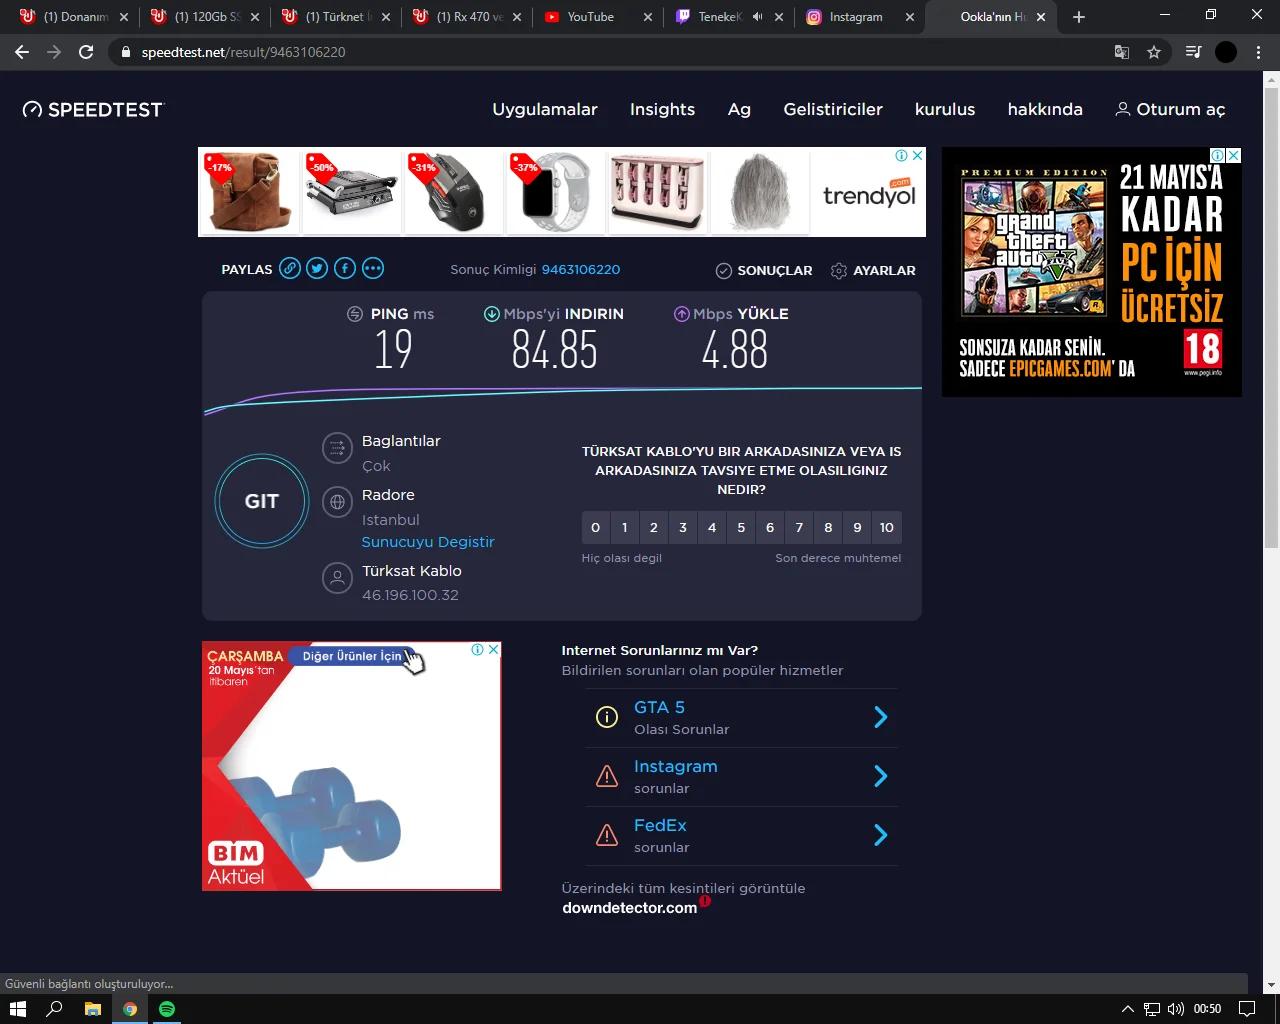Click the Speedtest logo
Image resolution: width=1280 pixels, height=1024 pixels.
coord(93,110)
